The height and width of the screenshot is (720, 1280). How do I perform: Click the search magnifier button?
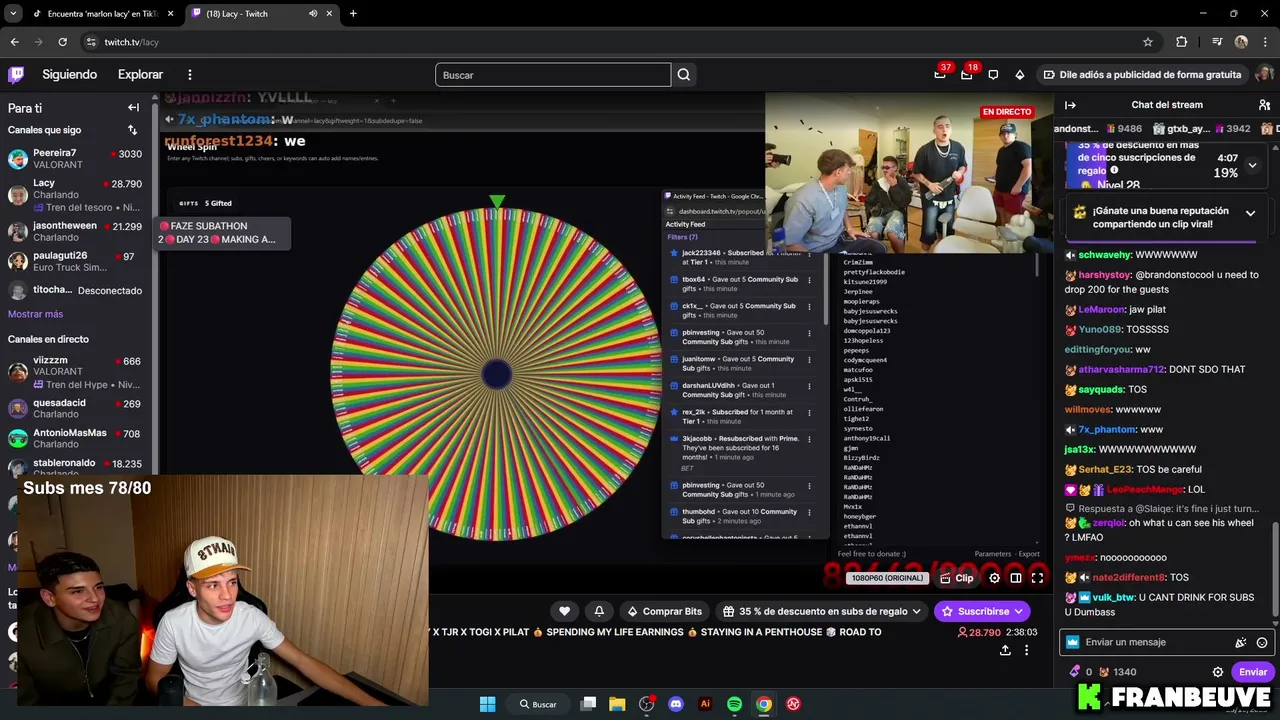[x=684, y=75]
